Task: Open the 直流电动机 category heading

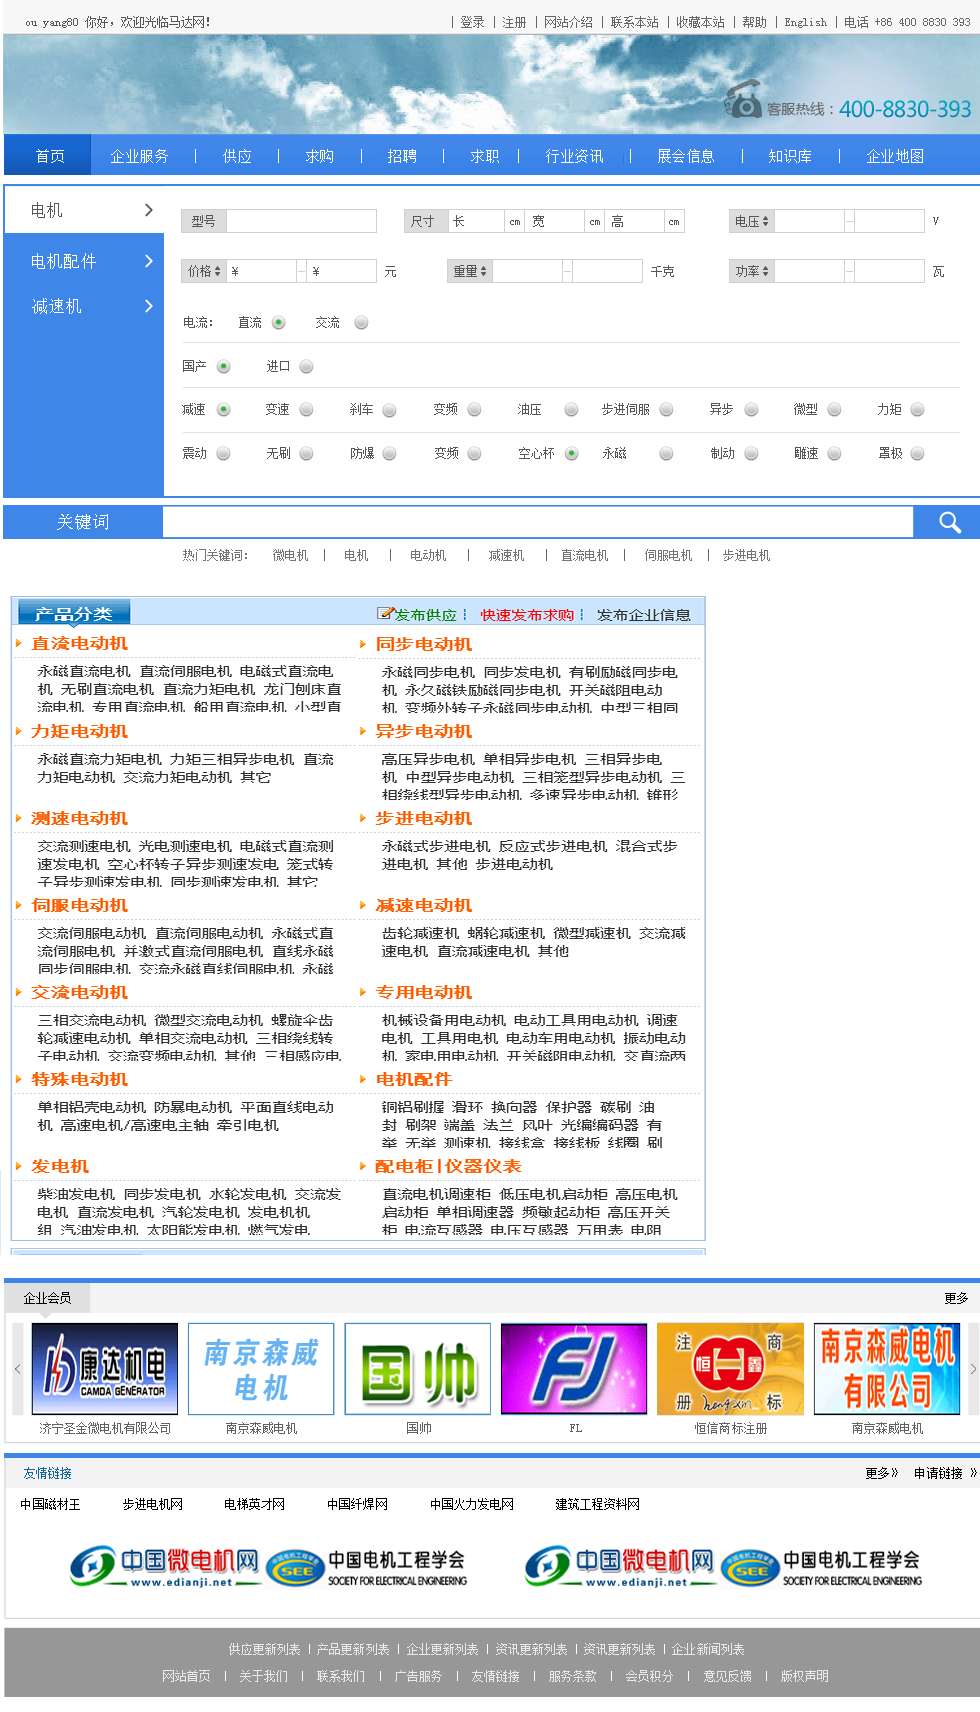Action: tap(80, 643)
